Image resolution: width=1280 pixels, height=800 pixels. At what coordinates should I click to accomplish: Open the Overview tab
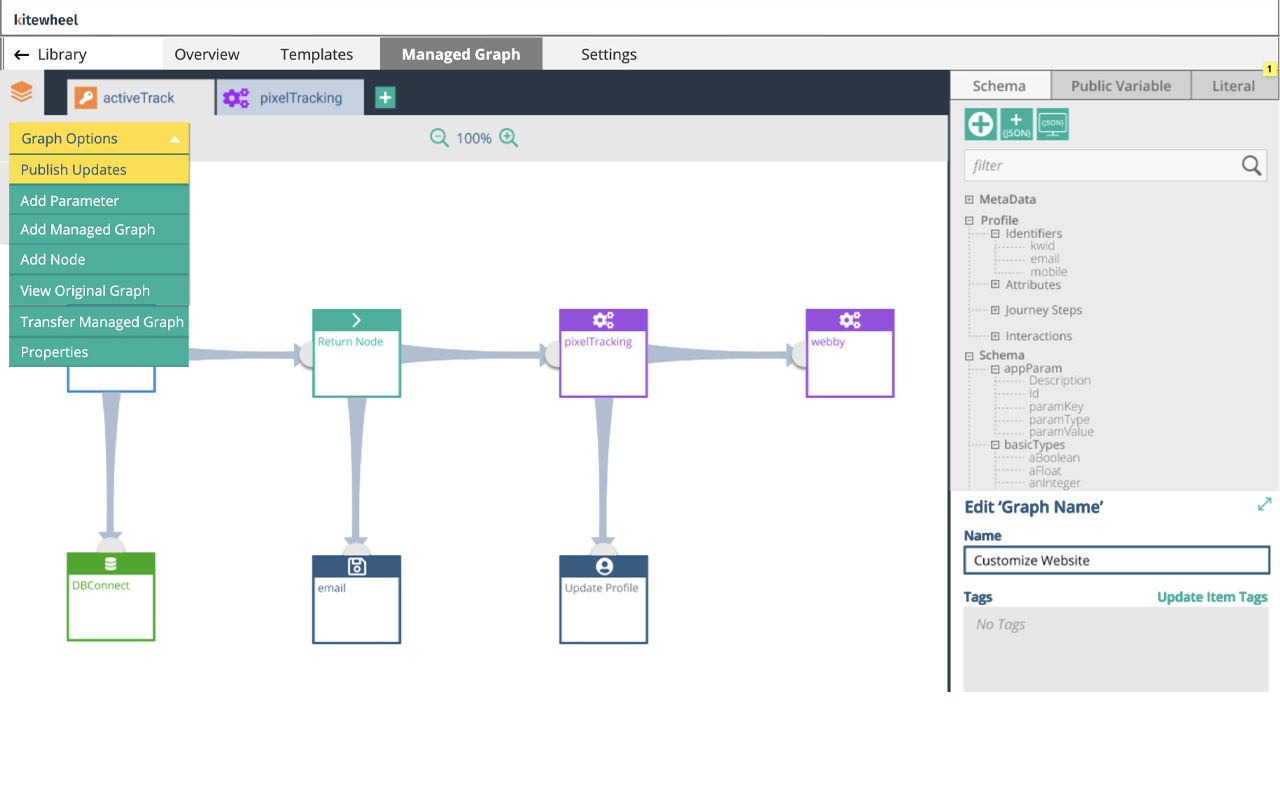[x=207, y=54]
